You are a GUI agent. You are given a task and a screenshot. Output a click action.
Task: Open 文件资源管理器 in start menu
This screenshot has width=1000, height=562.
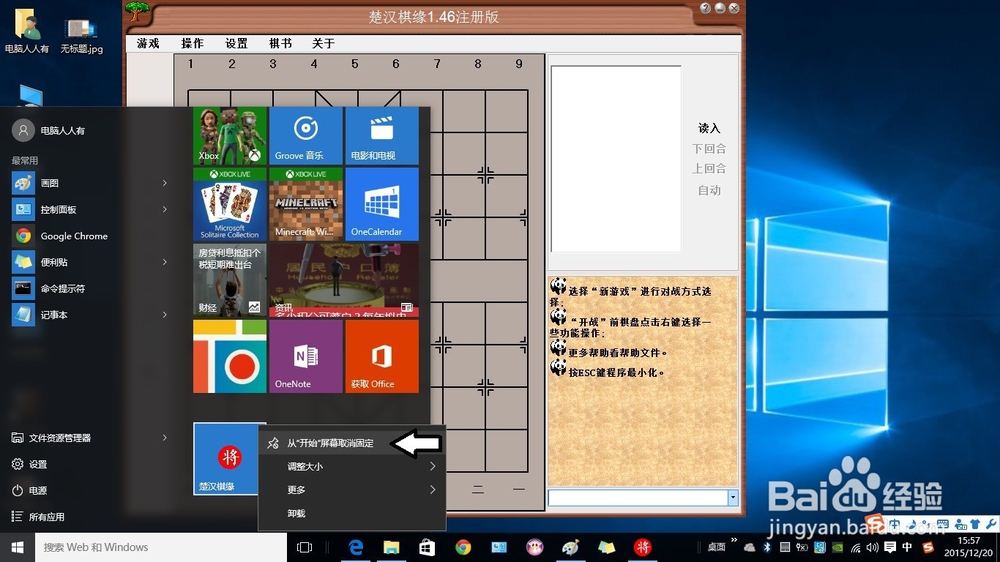59,438
